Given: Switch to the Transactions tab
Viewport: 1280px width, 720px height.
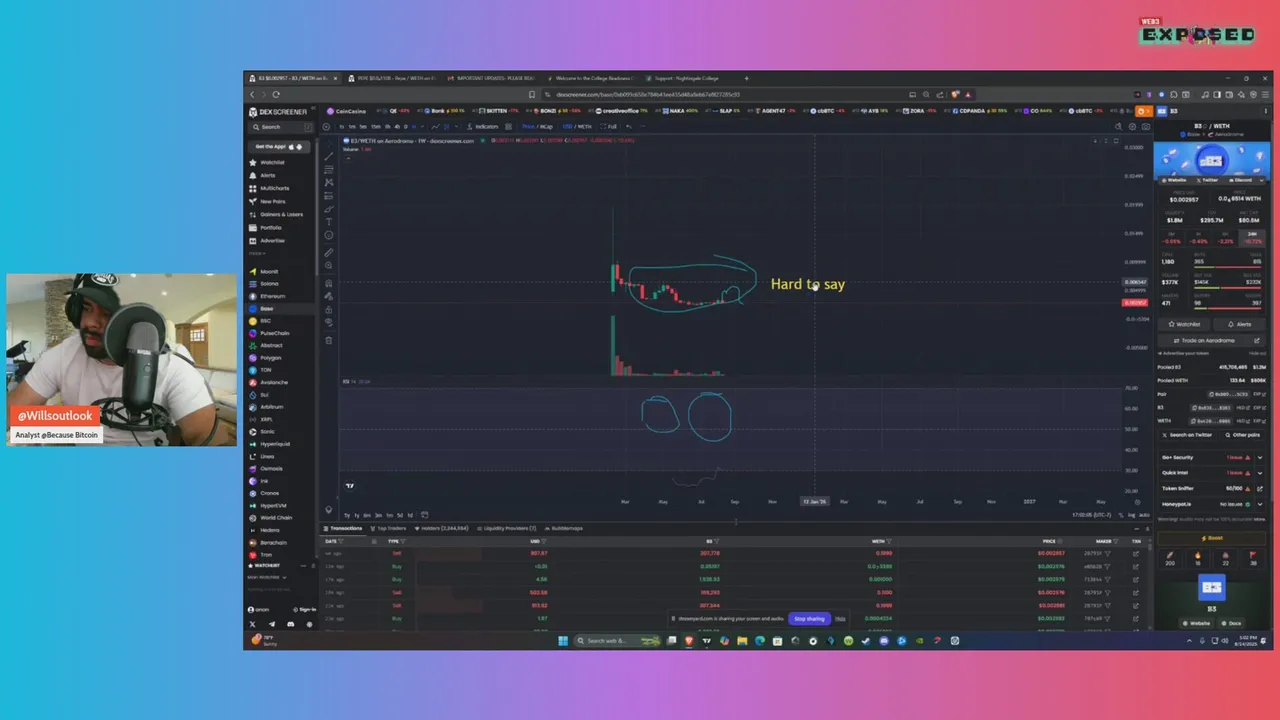Looking at the screenshot, I should (342, 528).
